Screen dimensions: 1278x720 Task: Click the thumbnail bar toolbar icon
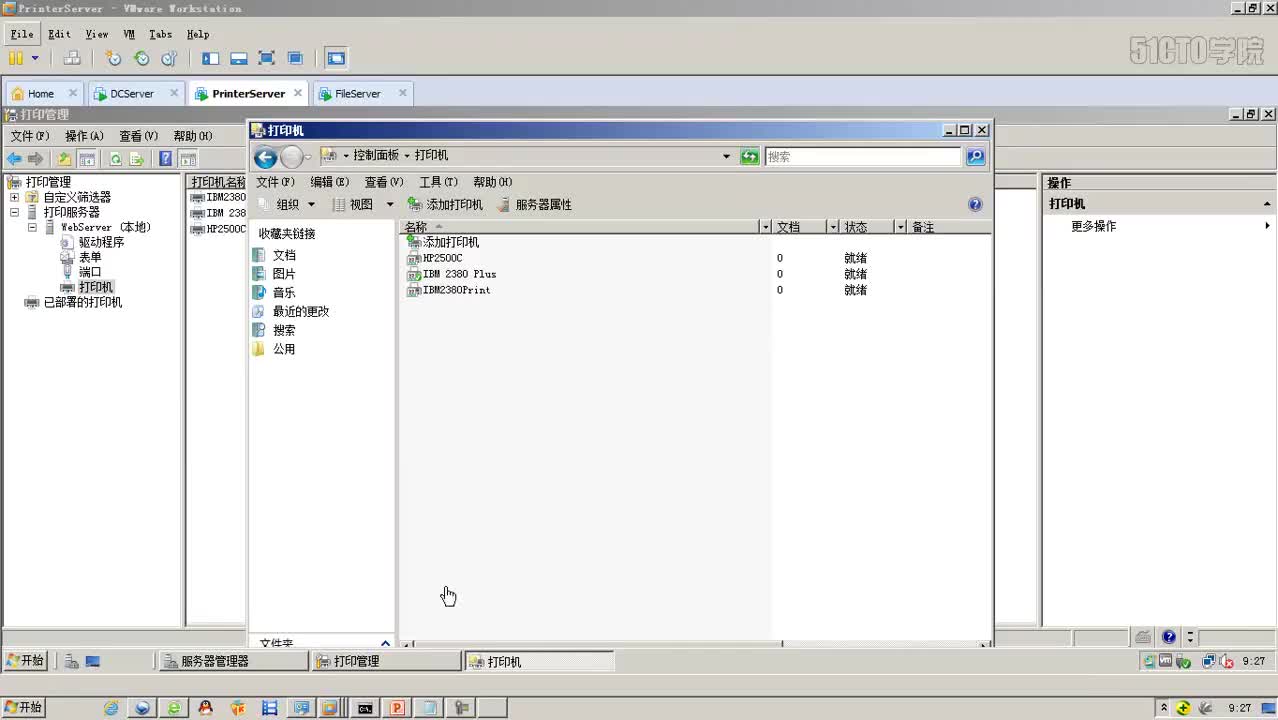[x=239, y=58]
